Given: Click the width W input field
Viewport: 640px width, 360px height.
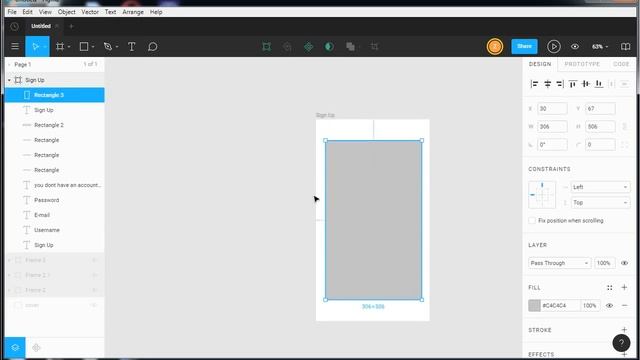Looking at the screenshot, I should 552,127.
